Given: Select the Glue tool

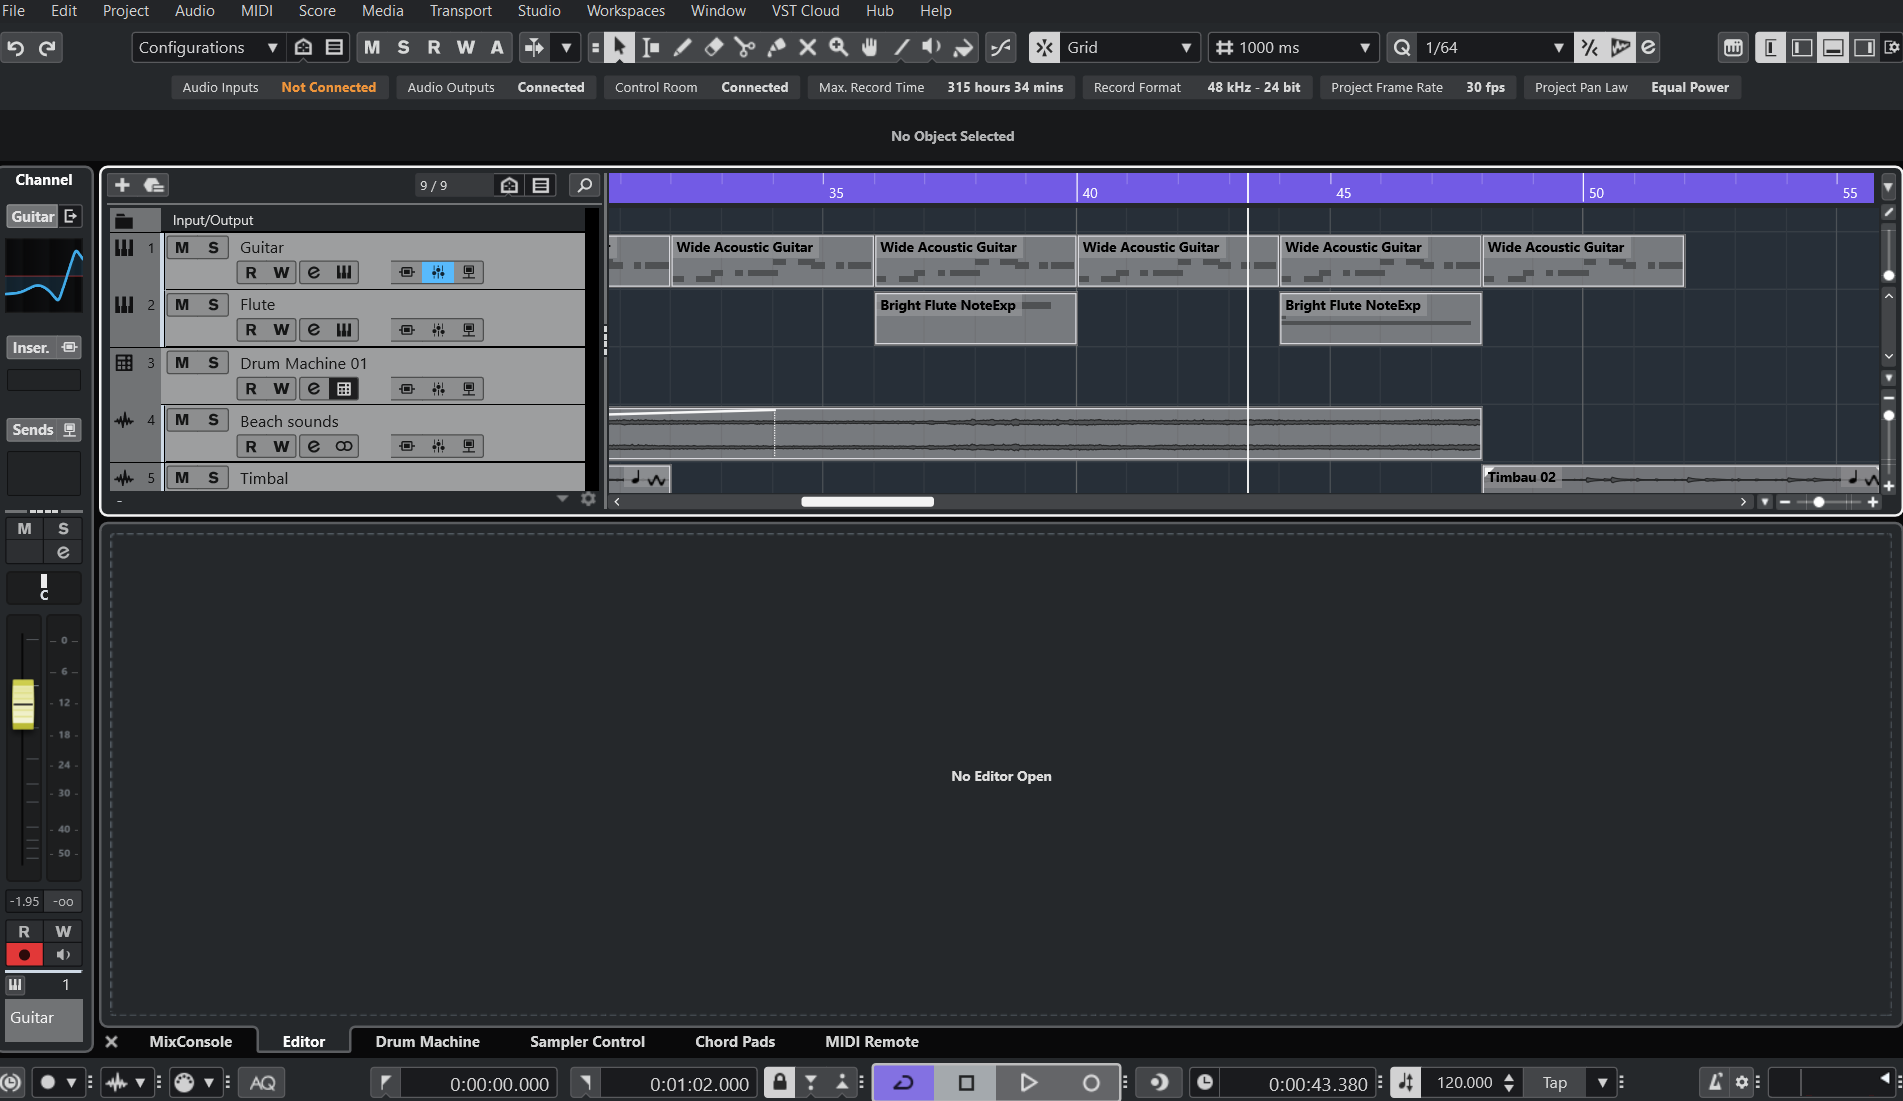Looking at the screenshot, I should (776, 47).
